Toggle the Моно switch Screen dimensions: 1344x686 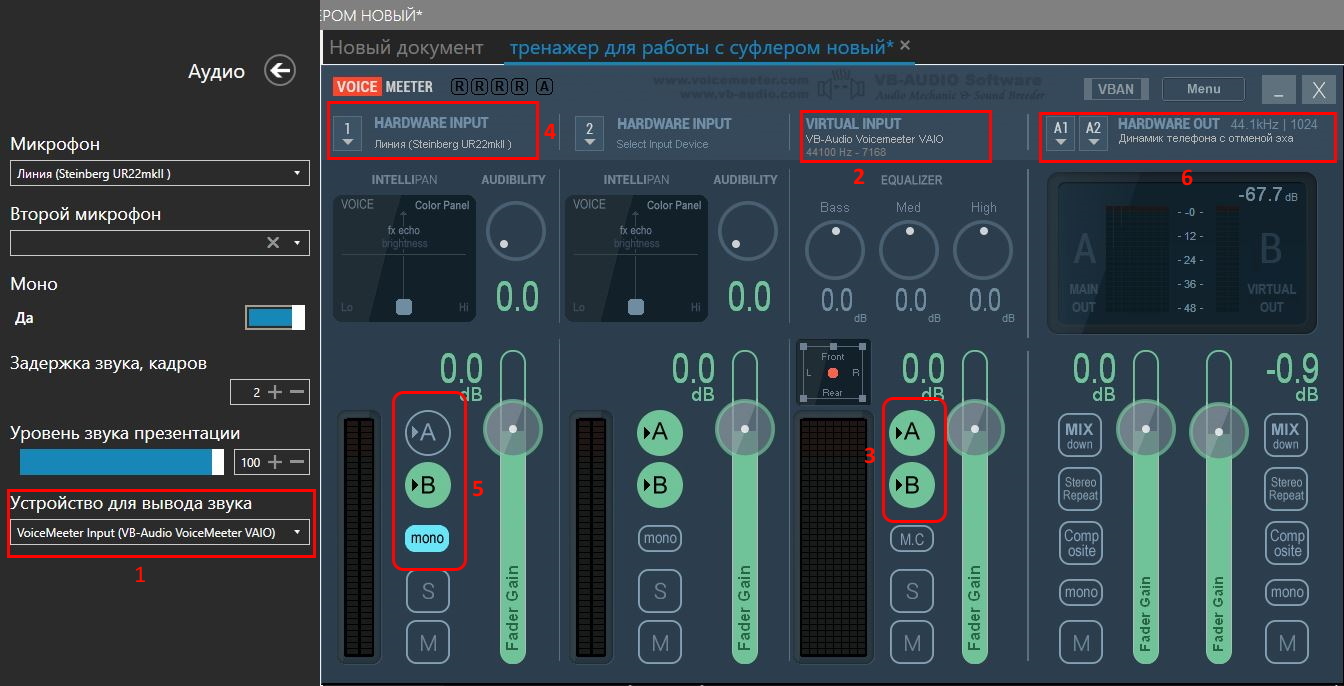[275, 317]
